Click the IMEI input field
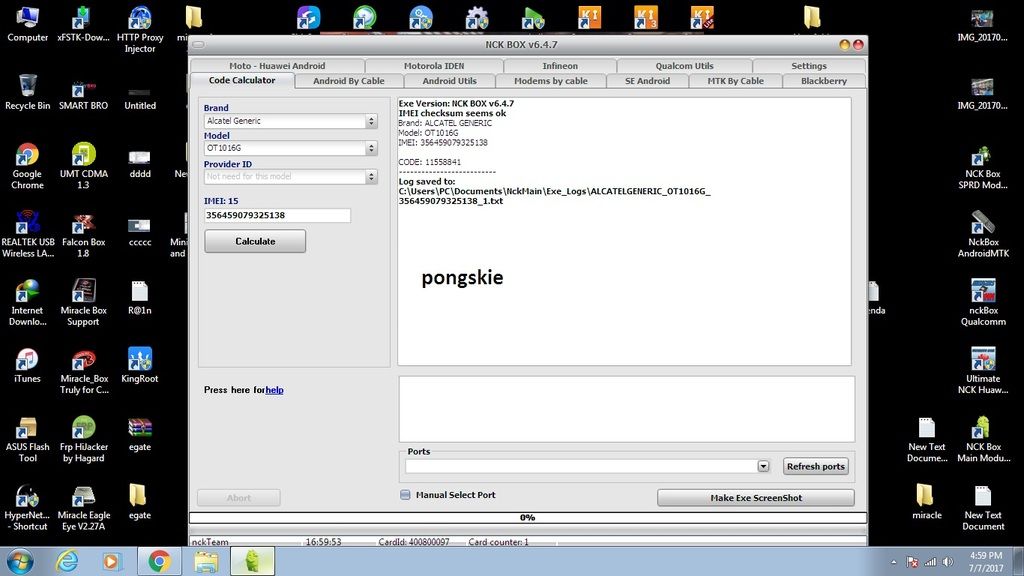 (277, 215)
